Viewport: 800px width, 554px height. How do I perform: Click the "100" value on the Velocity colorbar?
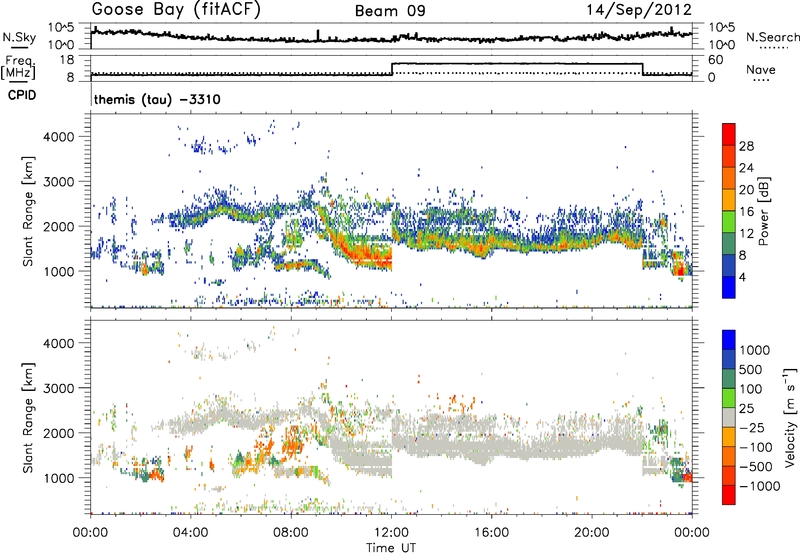[751, 389]
